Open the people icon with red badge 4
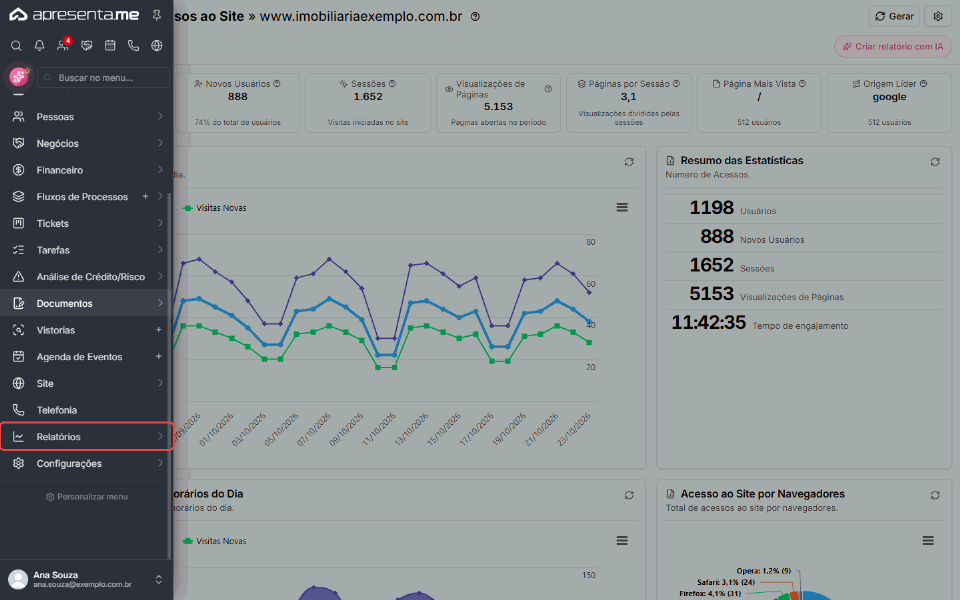This screenshot has height=600, width=960. (63, 45)
